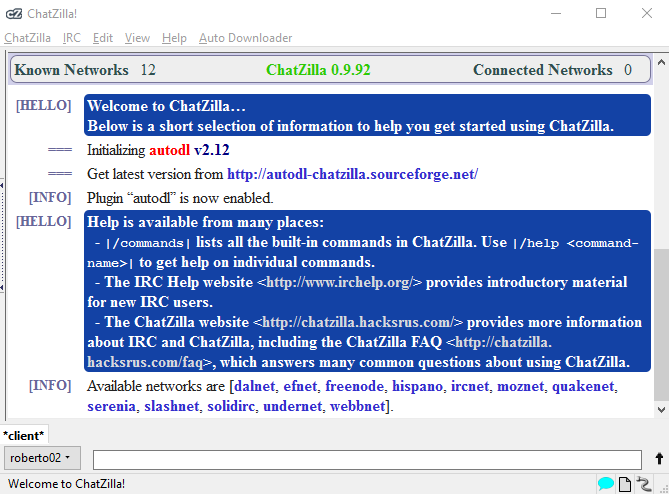Connect to the freenode network

coord(355,386)
